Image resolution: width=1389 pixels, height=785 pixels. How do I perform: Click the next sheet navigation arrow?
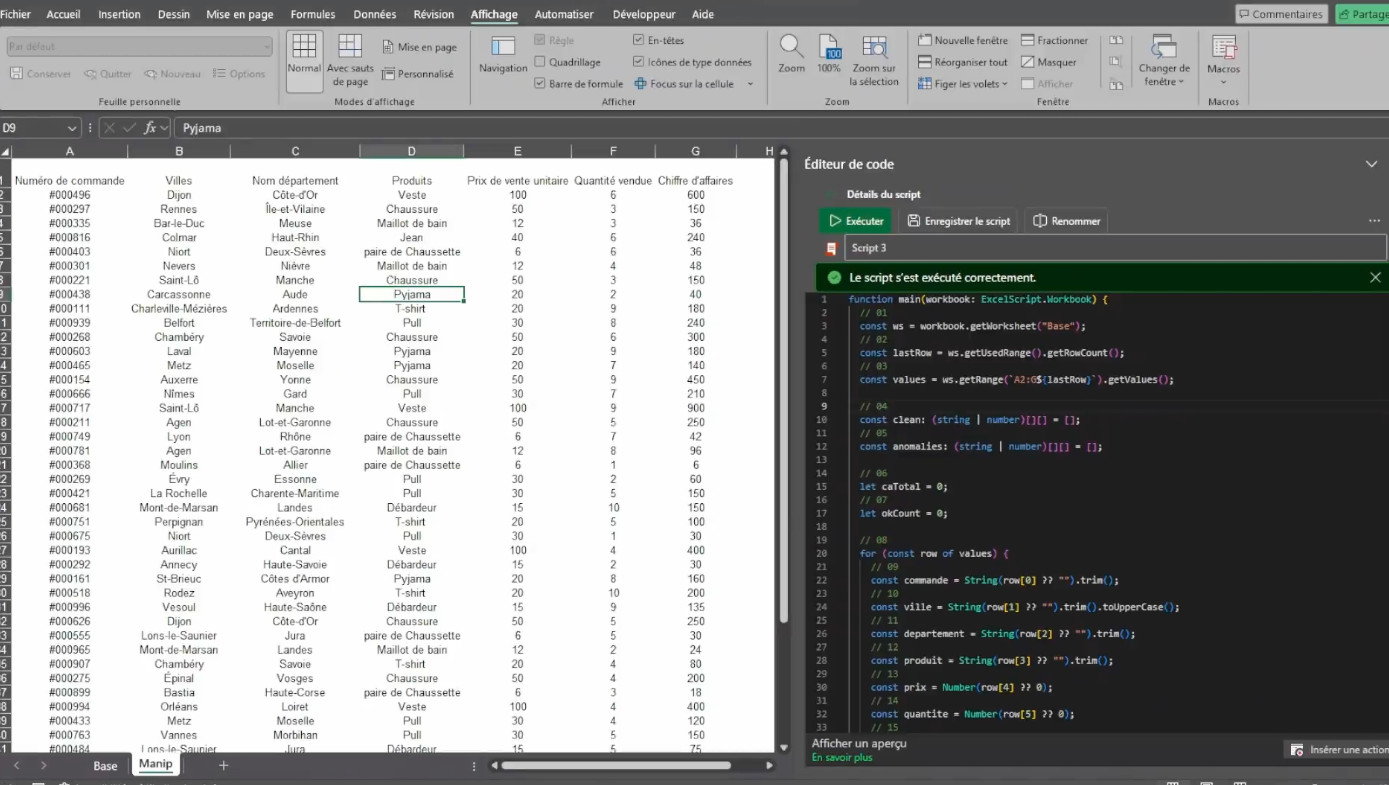tap(43, 765)
